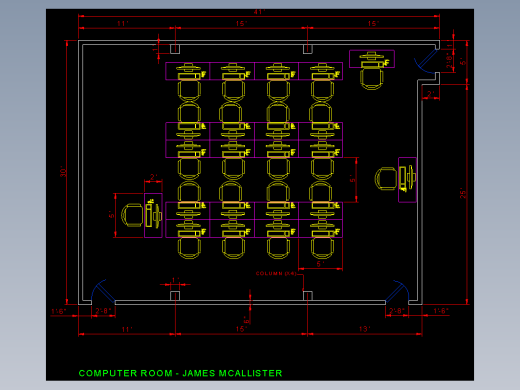
Task: Select the 6" wall thickness dimension at bottom
Action: click(247, 320)
